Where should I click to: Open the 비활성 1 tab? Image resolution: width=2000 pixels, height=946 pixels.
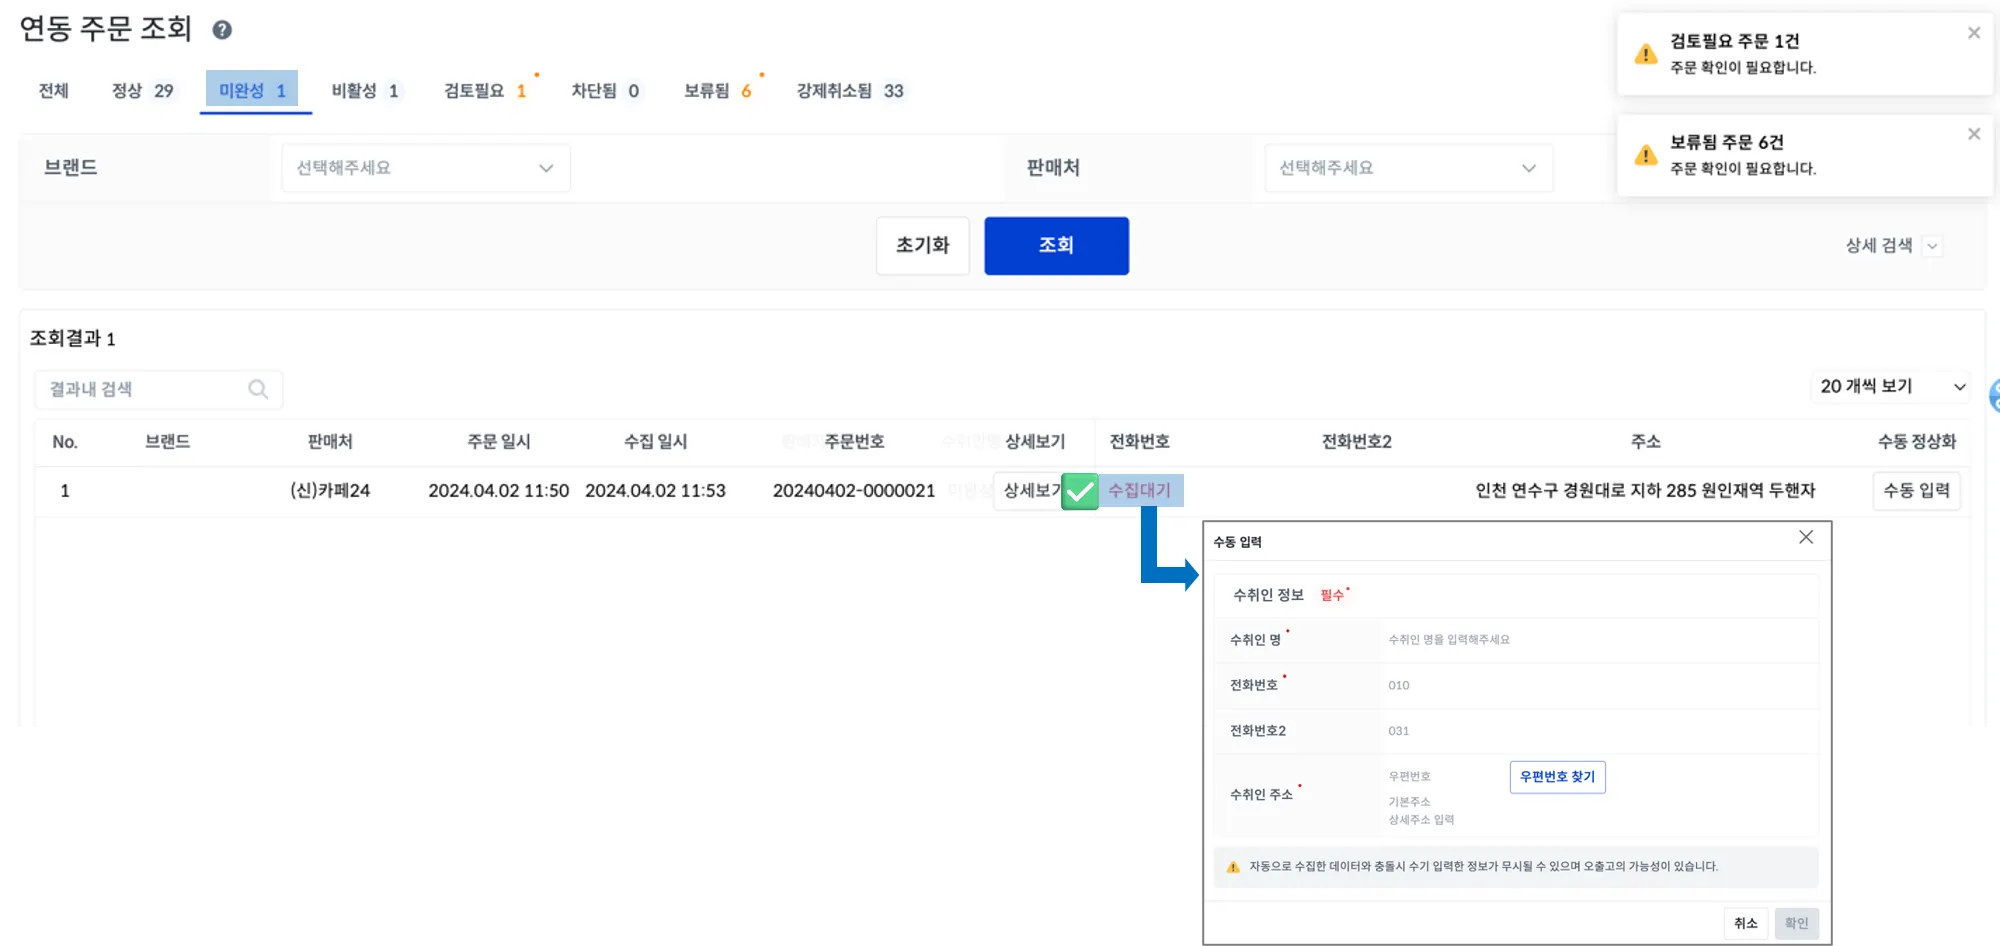[x=365, y=91]
